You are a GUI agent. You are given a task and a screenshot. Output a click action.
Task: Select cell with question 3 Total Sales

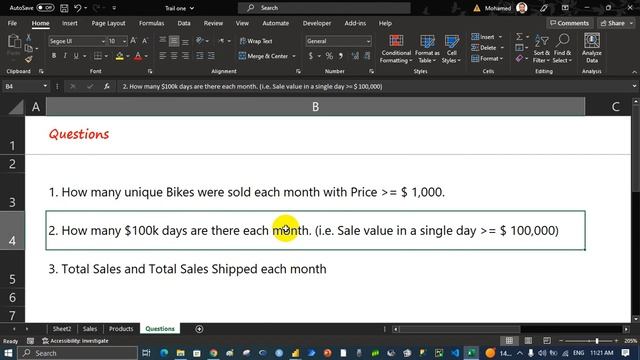[x=315, y=269]
